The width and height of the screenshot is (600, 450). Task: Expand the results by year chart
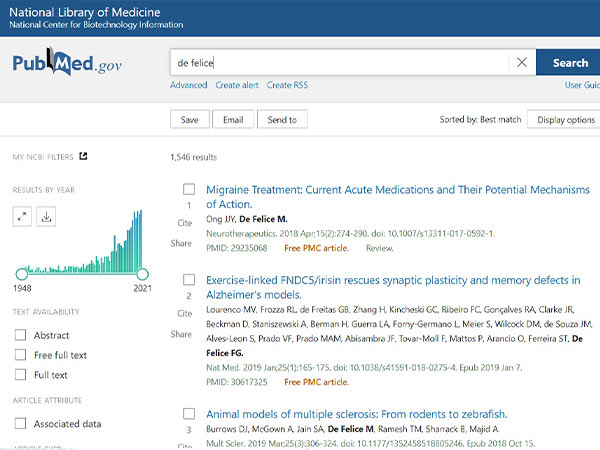[x=22, y=216]
